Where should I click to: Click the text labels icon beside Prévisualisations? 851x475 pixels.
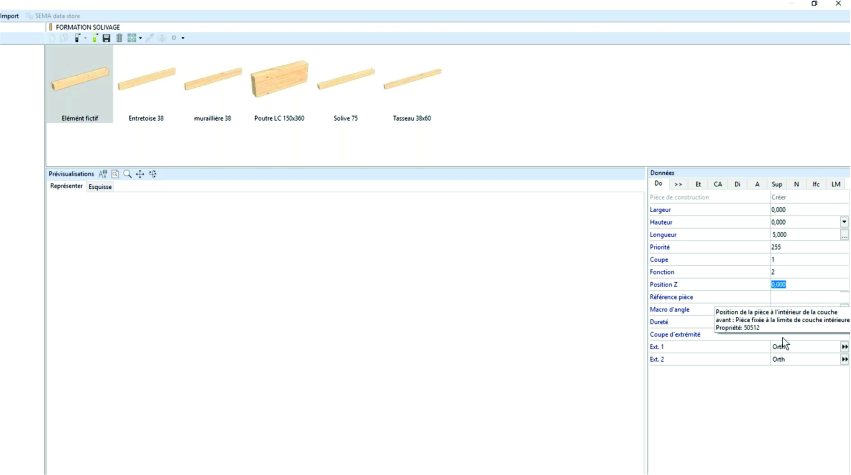click(103, 174)
